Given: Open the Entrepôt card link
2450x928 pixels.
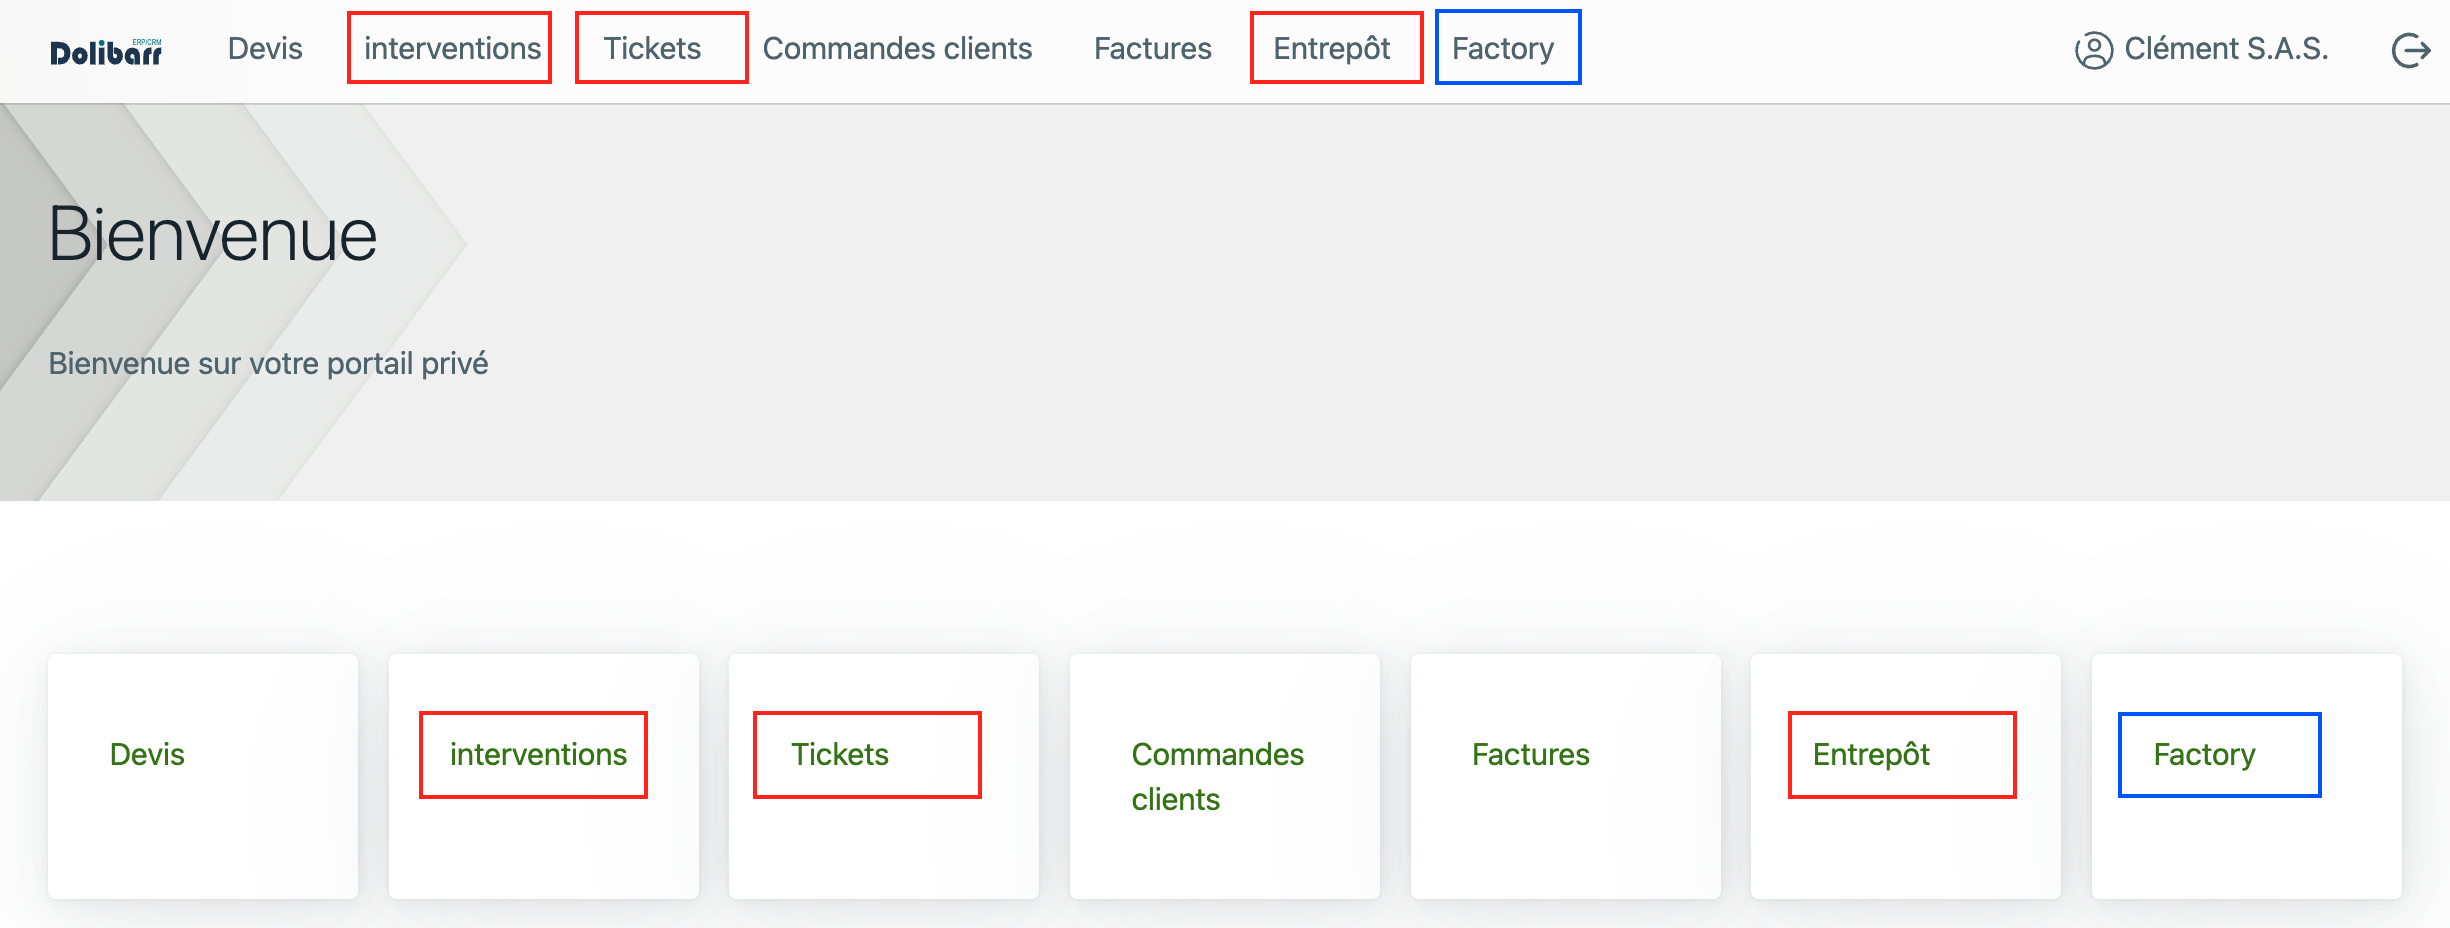Looking at the screenshot, I should (x=1871, y=754).
